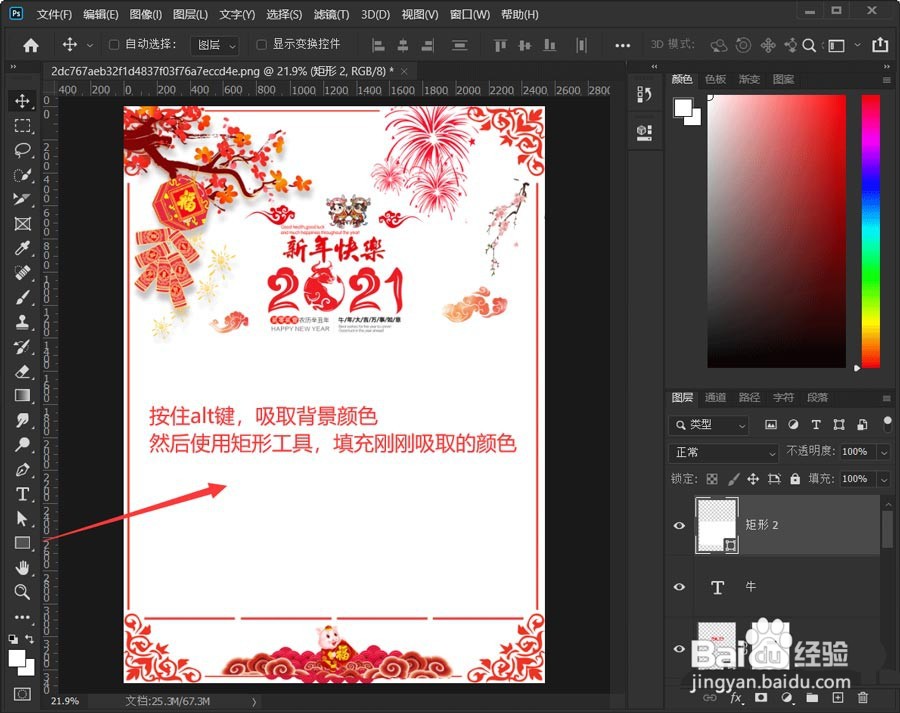Viewport: 900px width, 713px height.
Task: Hide the 牛 text layer
Action: coord(679,587)
